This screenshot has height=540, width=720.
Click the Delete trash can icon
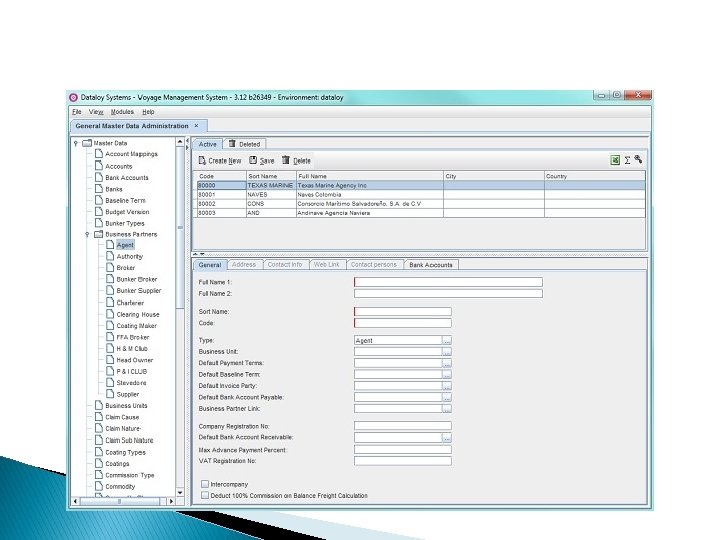[x=286, y=160]
